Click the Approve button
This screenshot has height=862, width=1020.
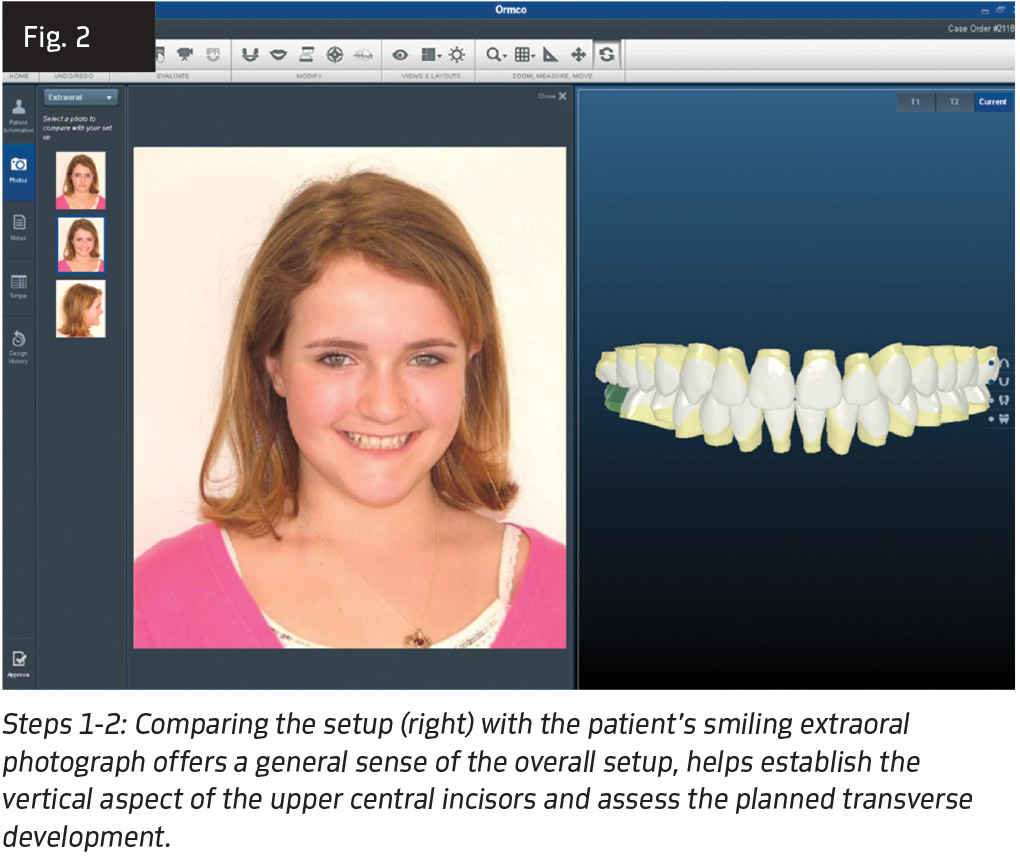[18, 663]
